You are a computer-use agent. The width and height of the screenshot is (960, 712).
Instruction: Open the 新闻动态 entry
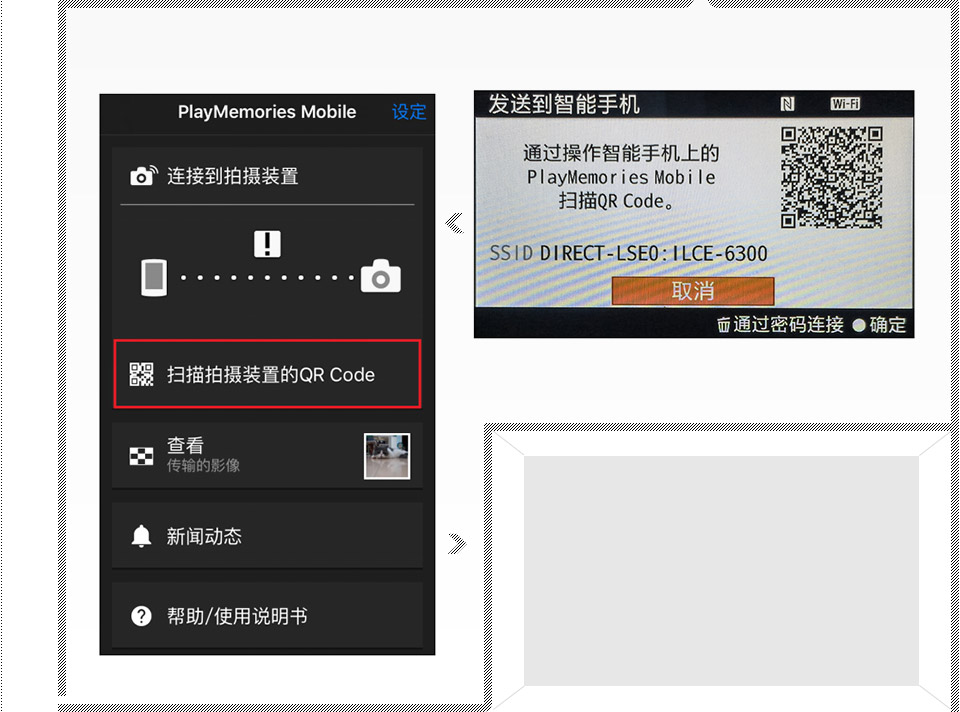[204, 536]
